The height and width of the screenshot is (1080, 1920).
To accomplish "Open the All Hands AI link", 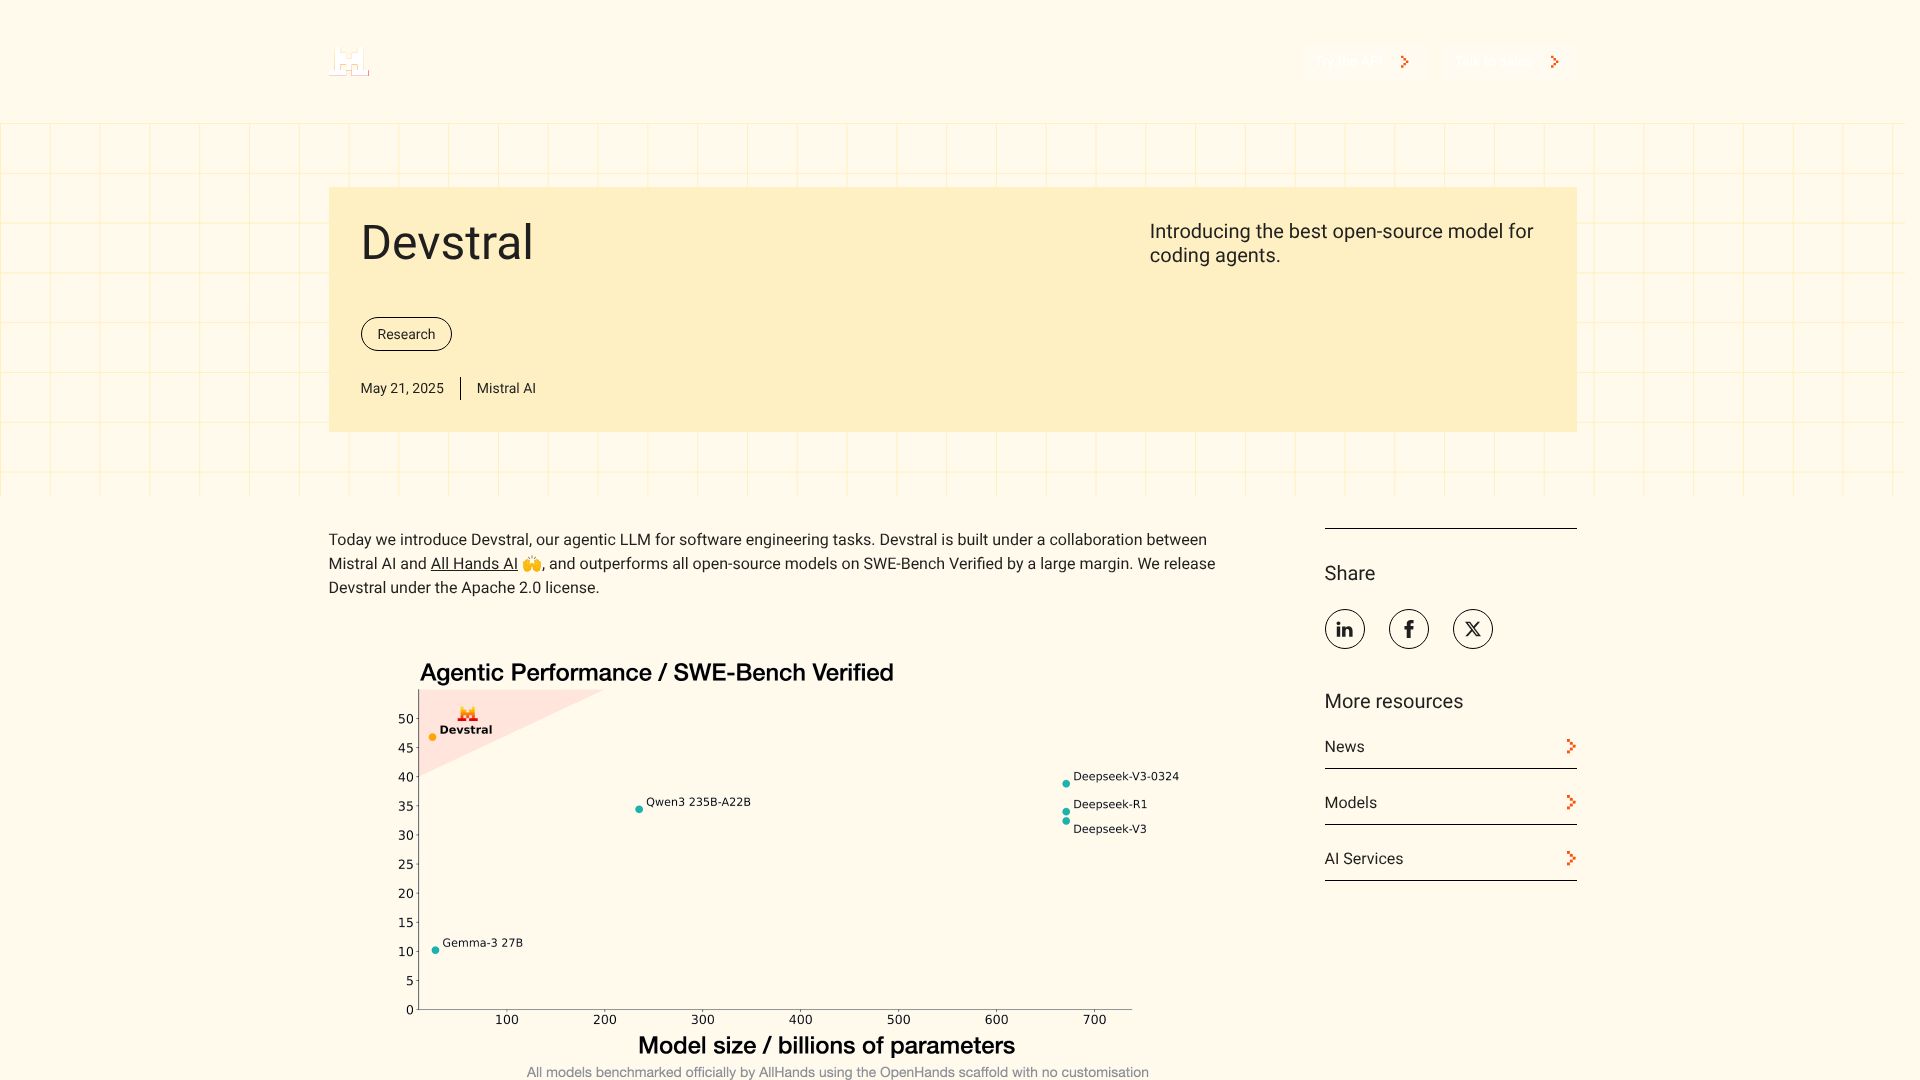I will [x=474, y=564].
